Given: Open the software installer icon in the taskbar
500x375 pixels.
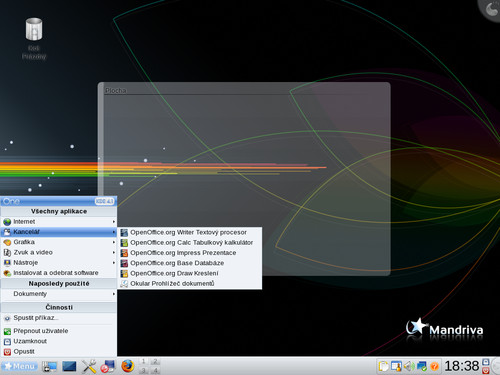Looking at the screenshot, I should 108,366.
